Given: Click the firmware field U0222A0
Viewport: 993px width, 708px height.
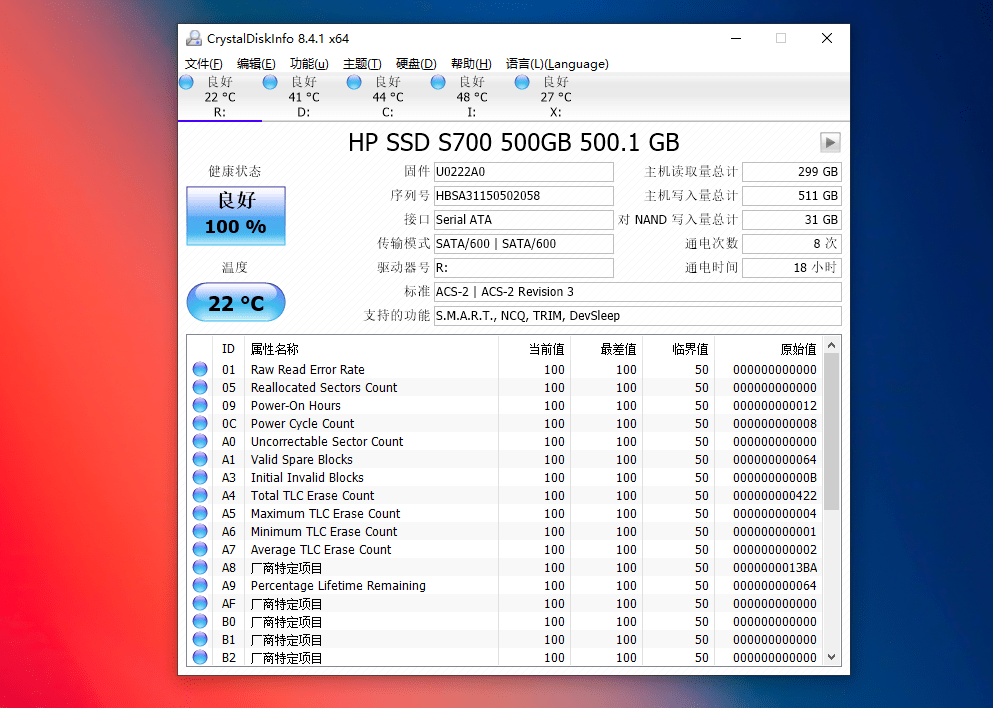Looking at the screenshot, I should [524, 172].
